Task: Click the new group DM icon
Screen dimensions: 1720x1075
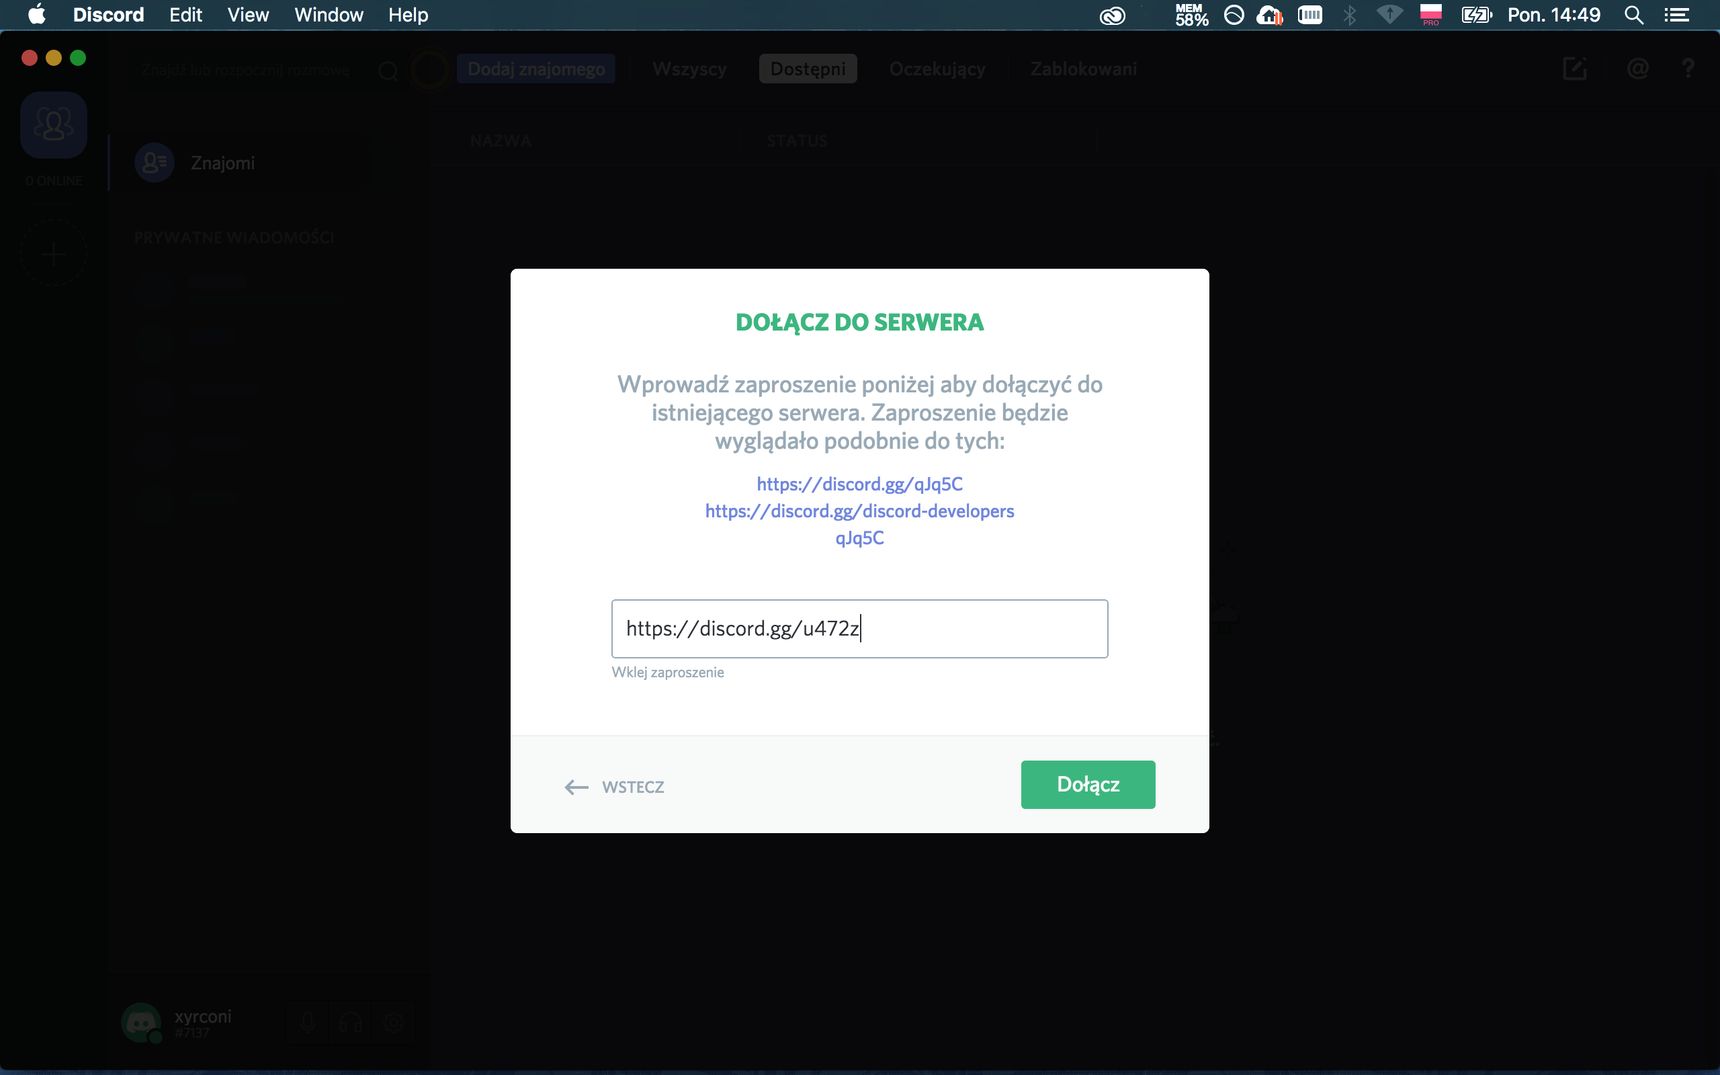Action: point(1575,68)
